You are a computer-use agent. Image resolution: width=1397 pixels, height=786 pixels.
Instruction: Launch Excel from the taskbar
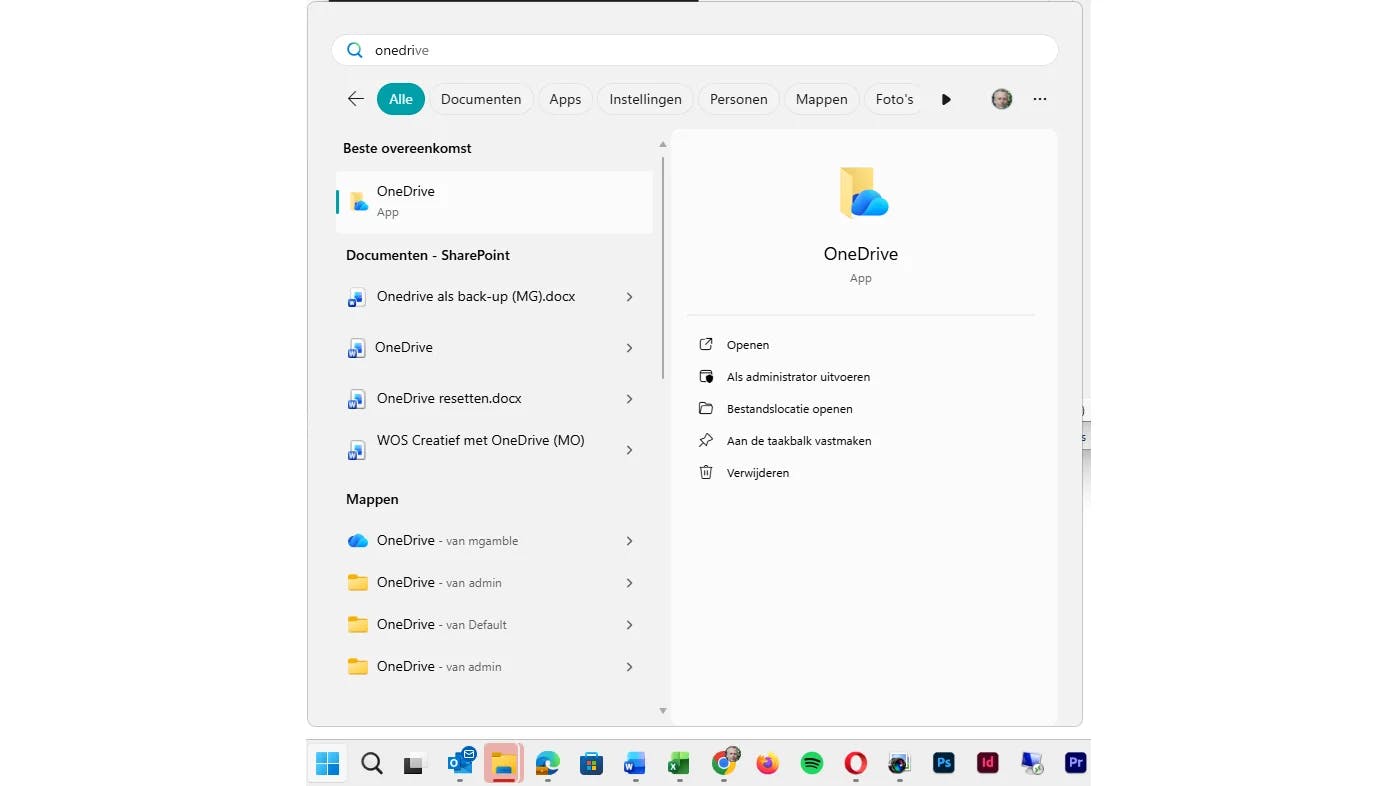(x=678, y=763)
